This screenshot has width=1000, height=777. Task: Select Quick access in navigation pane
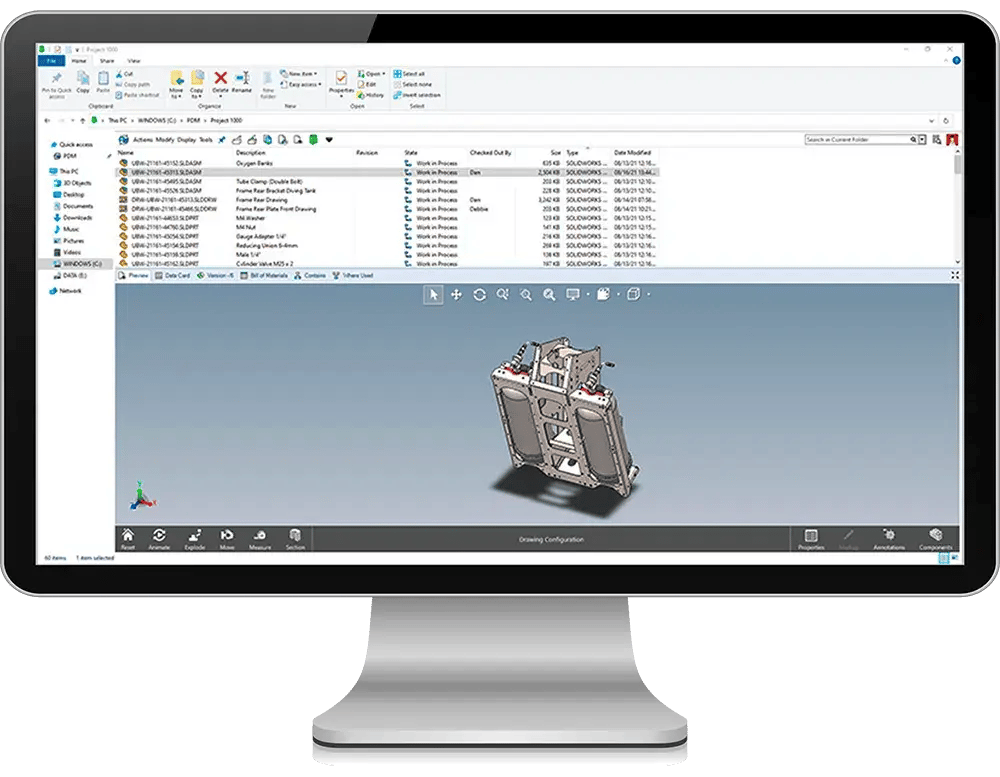[x=71, y=145]
